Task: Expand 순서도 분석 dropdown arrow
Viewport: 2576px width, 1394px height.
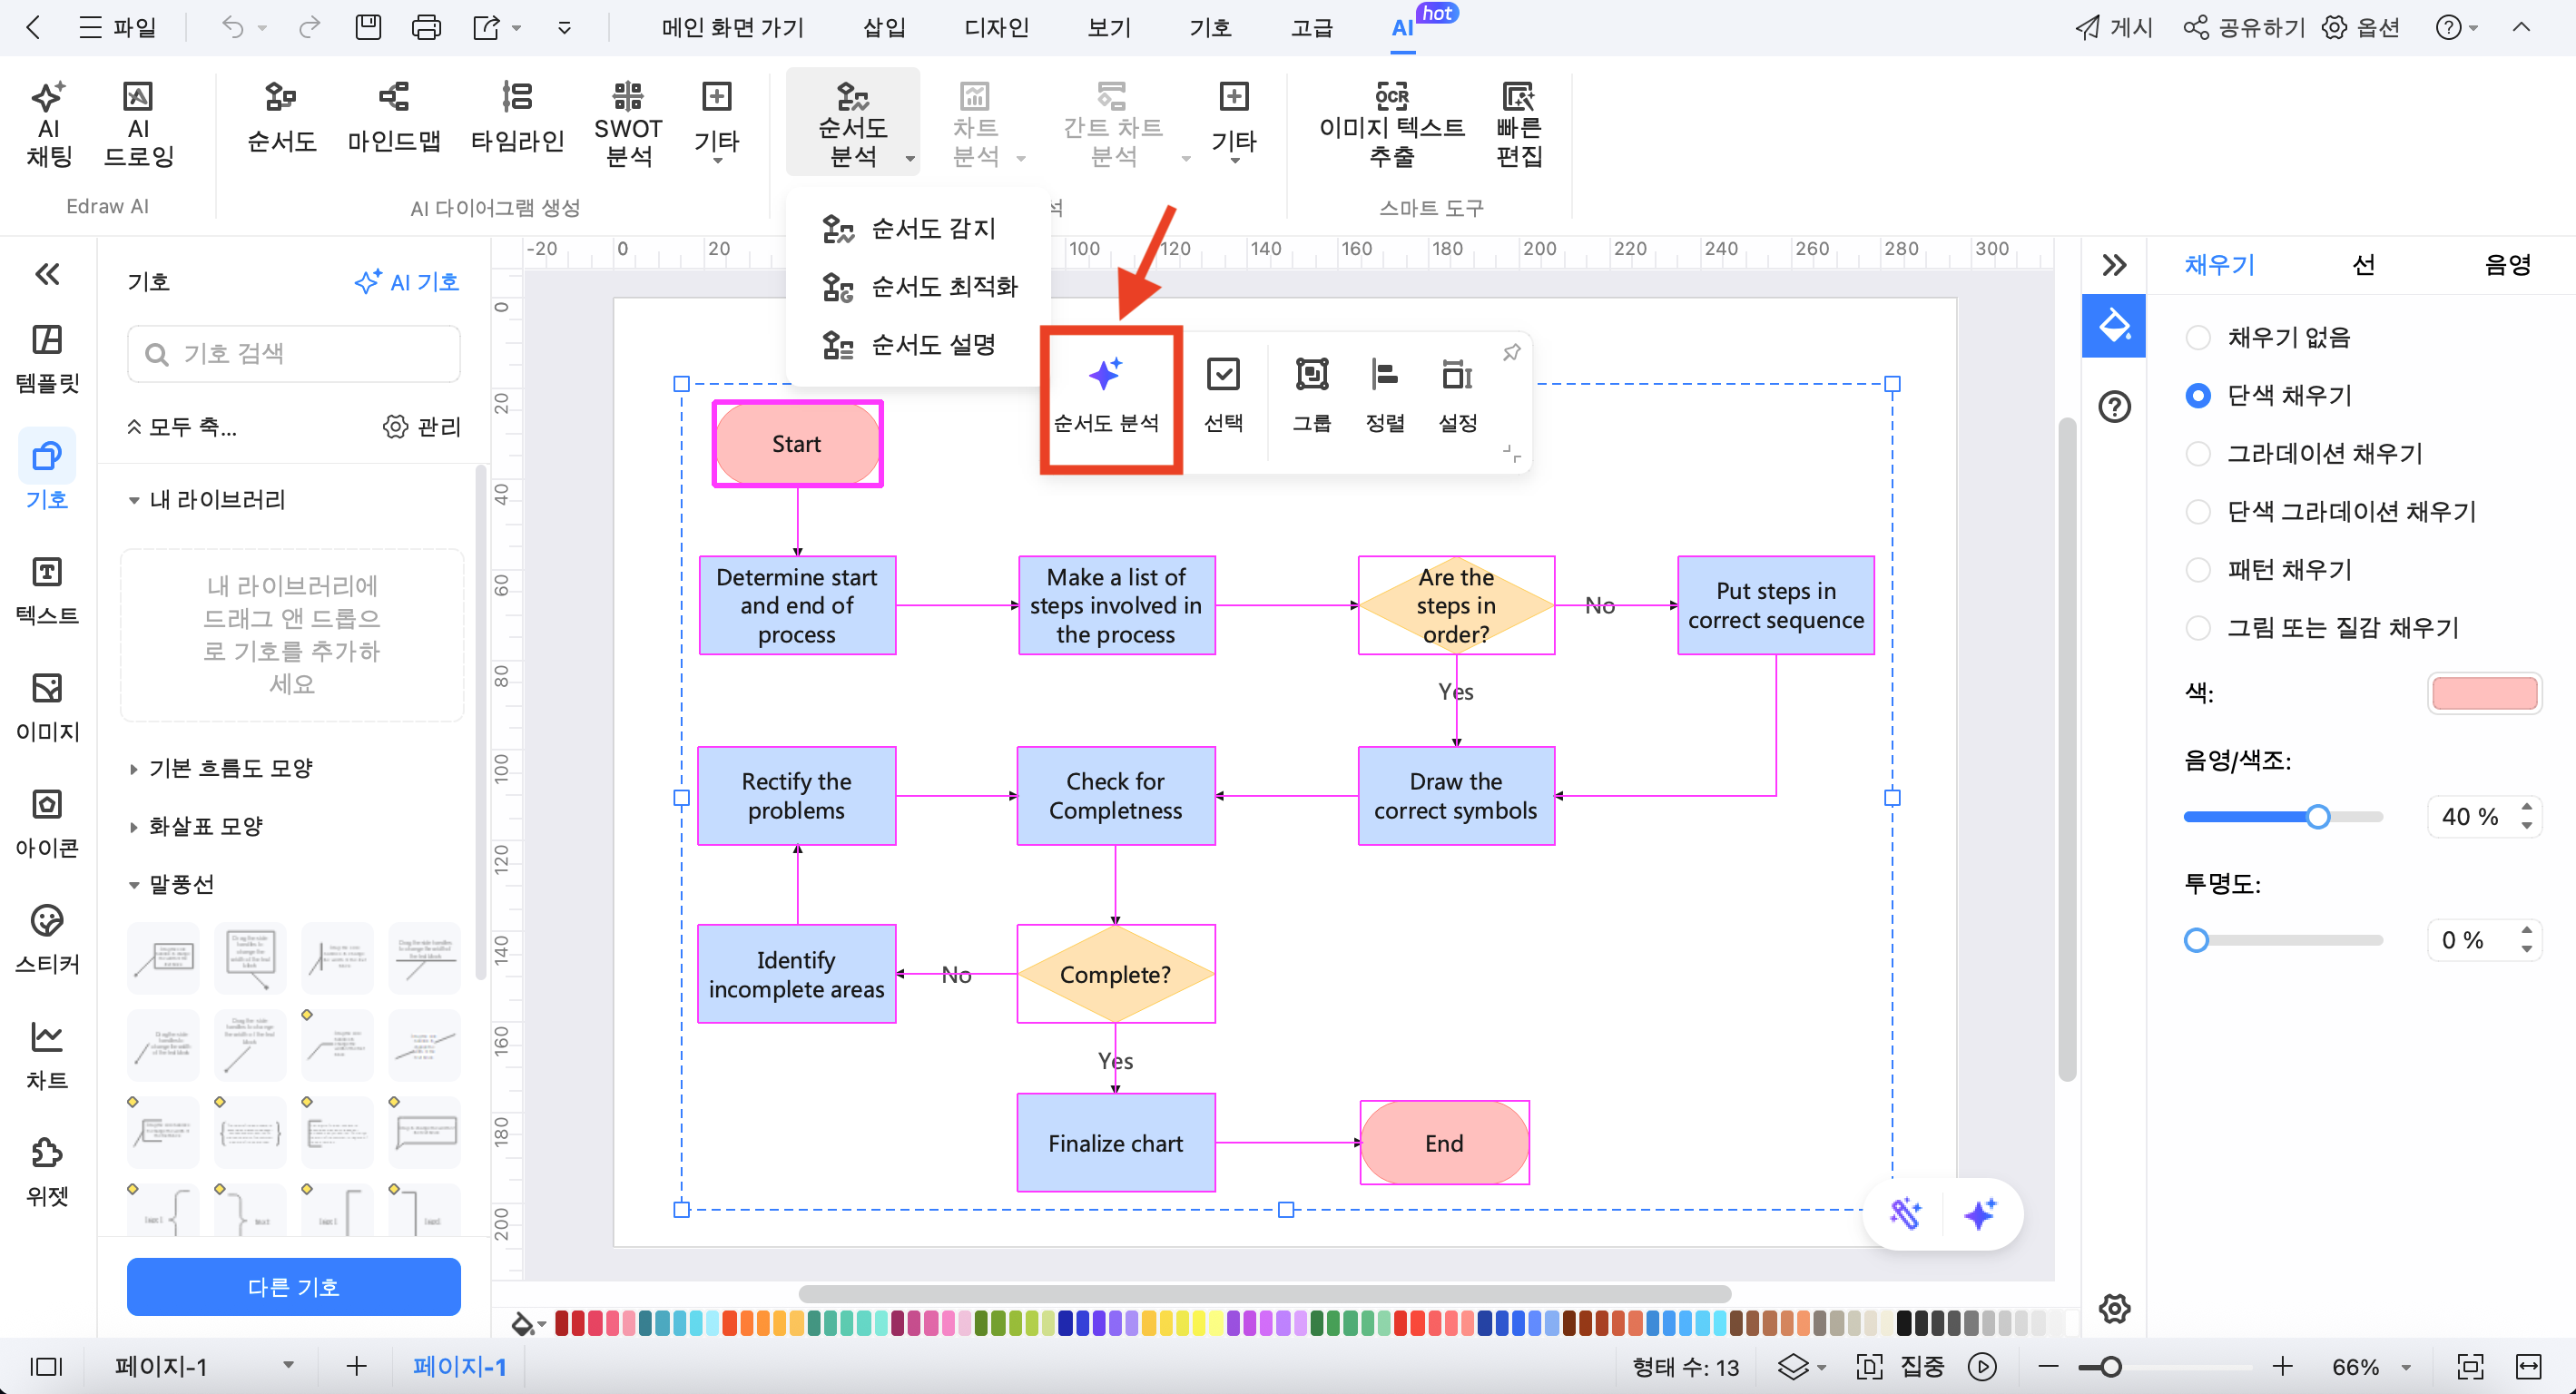Action: coord(910,158)
